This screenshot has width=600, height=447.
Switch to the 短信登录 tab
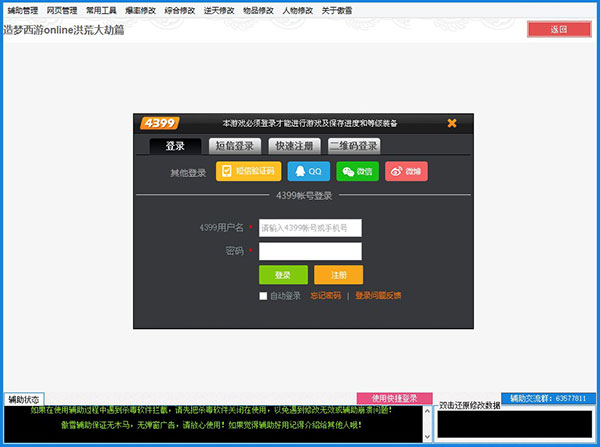tap(237, 146)
